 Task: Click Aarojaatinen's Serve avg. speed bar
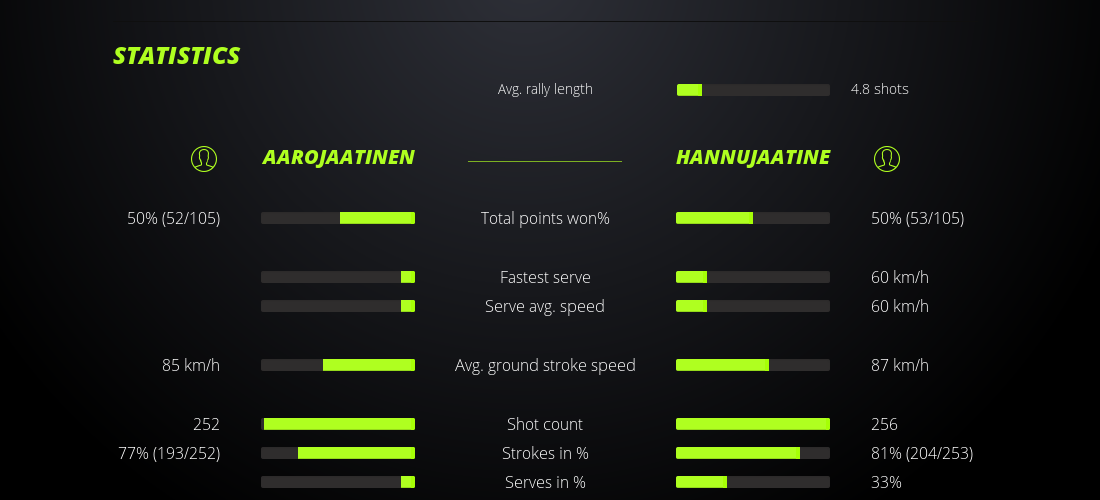[338, 306]
